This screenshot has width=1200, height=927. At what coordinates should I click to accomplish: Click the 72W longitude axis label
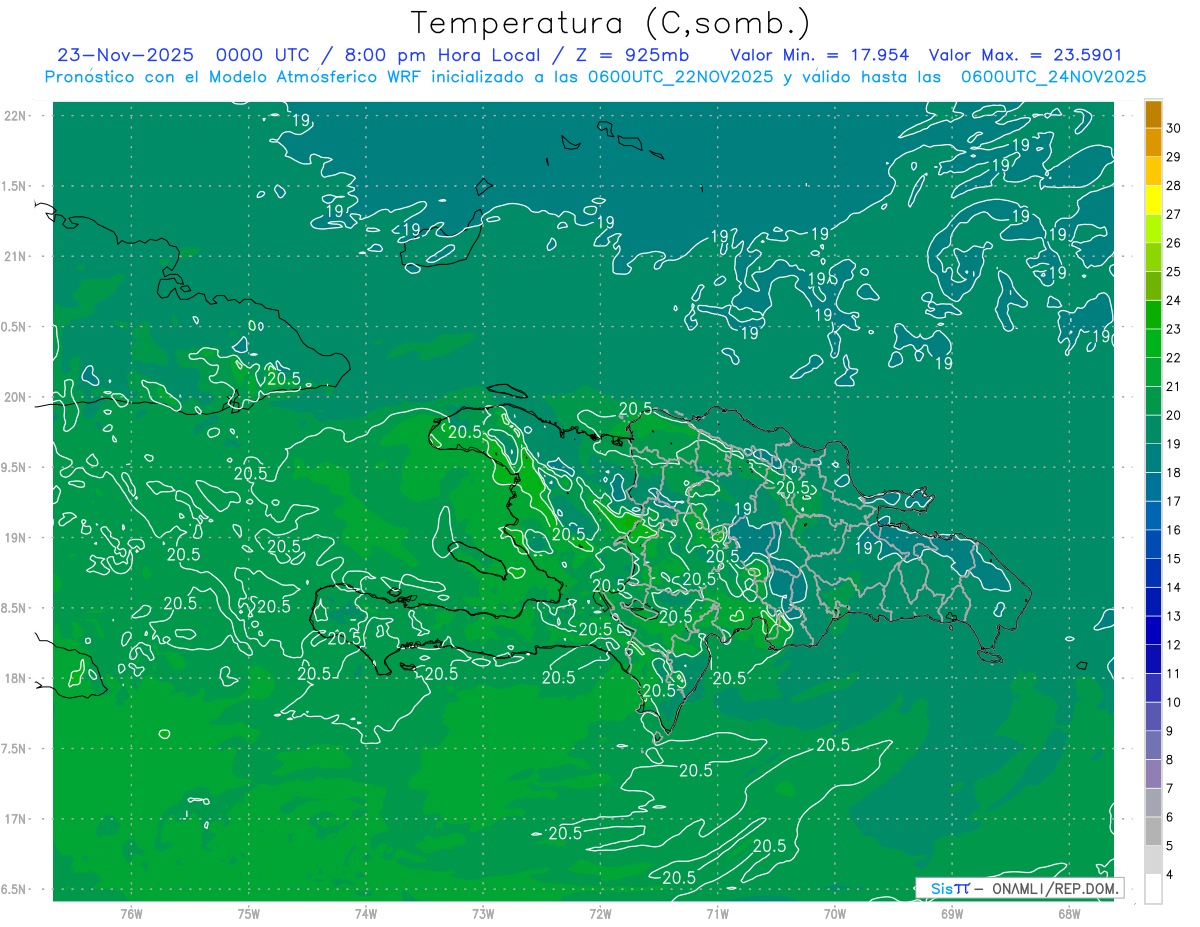(600, 913)
